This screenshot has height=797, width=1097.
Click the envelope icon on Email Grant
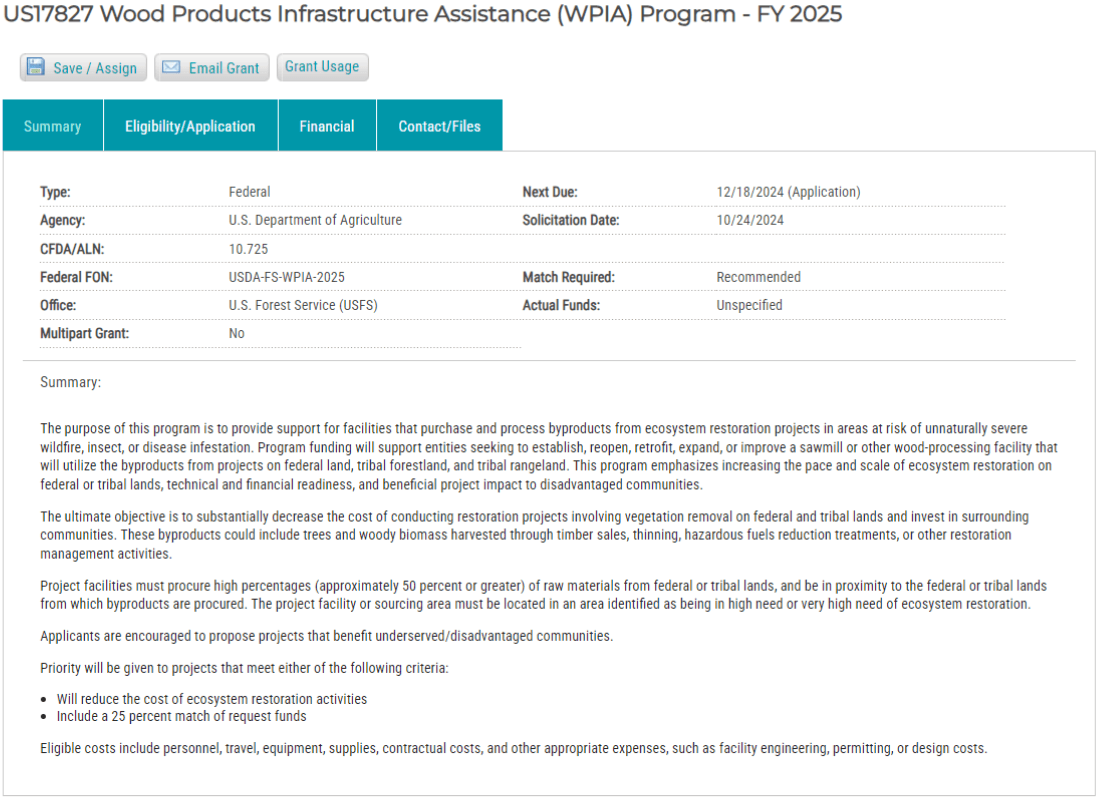(171, 67)
